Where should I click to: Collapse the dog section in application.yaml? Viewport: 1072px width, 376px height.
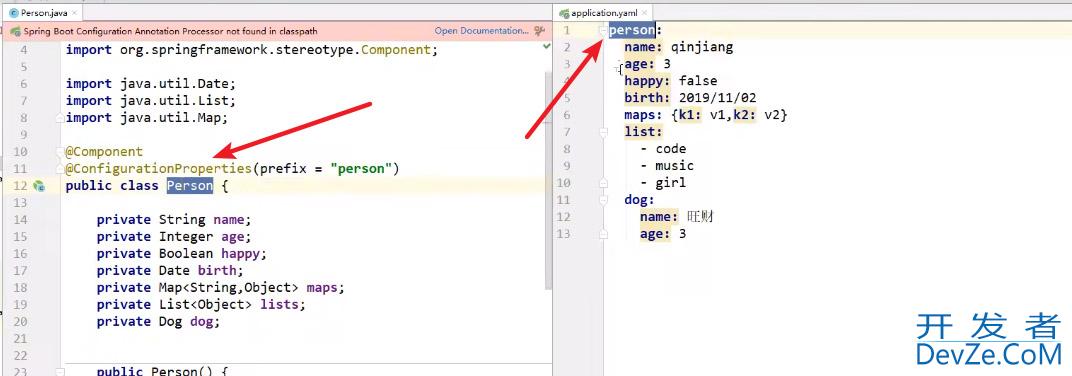tap(603, 200)
